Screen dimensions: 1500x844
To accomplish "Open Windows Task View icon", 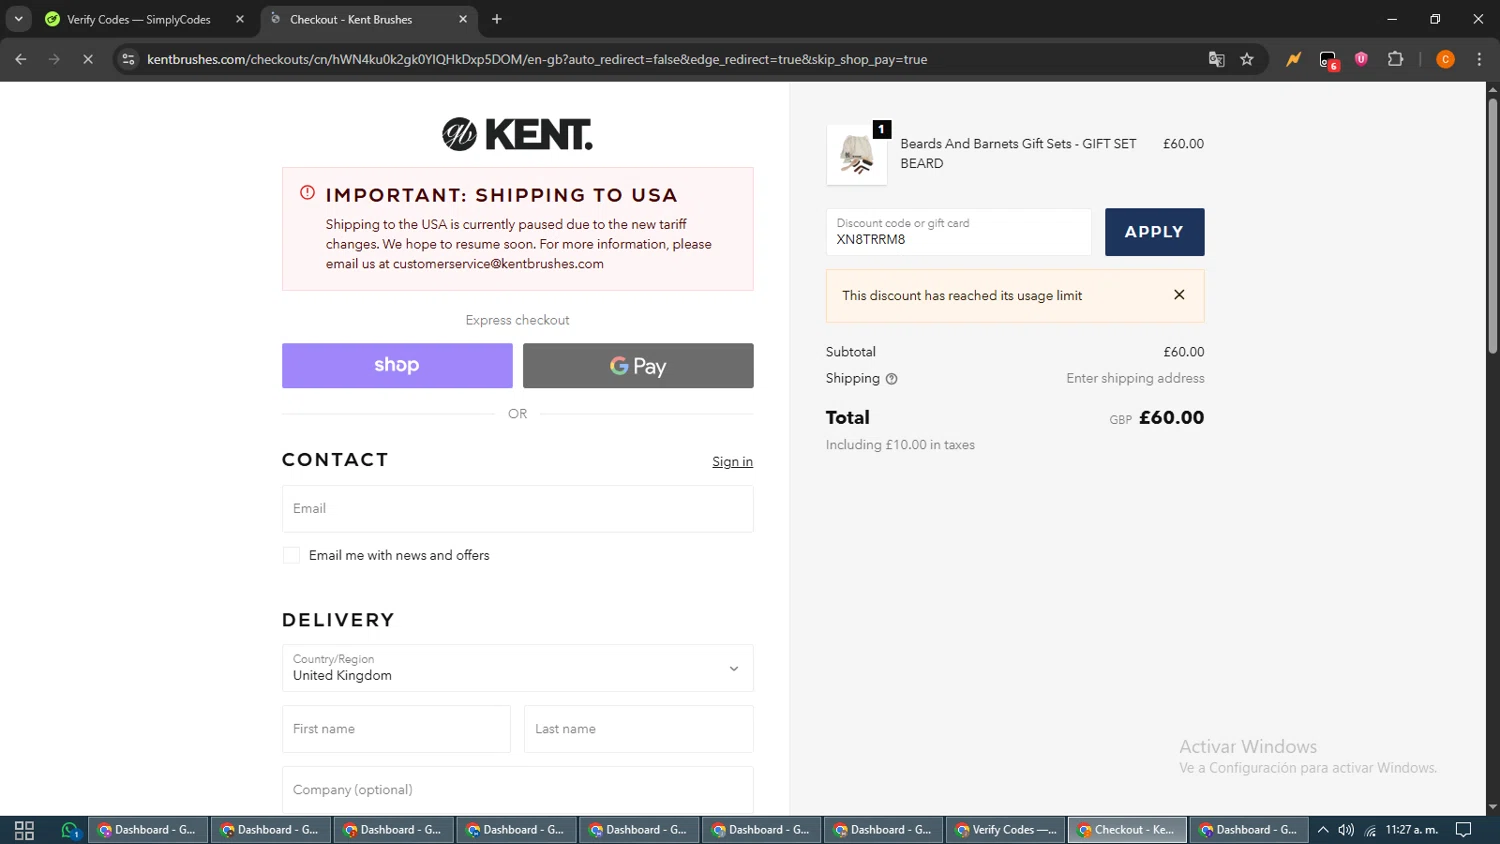I will coord(24,830).
